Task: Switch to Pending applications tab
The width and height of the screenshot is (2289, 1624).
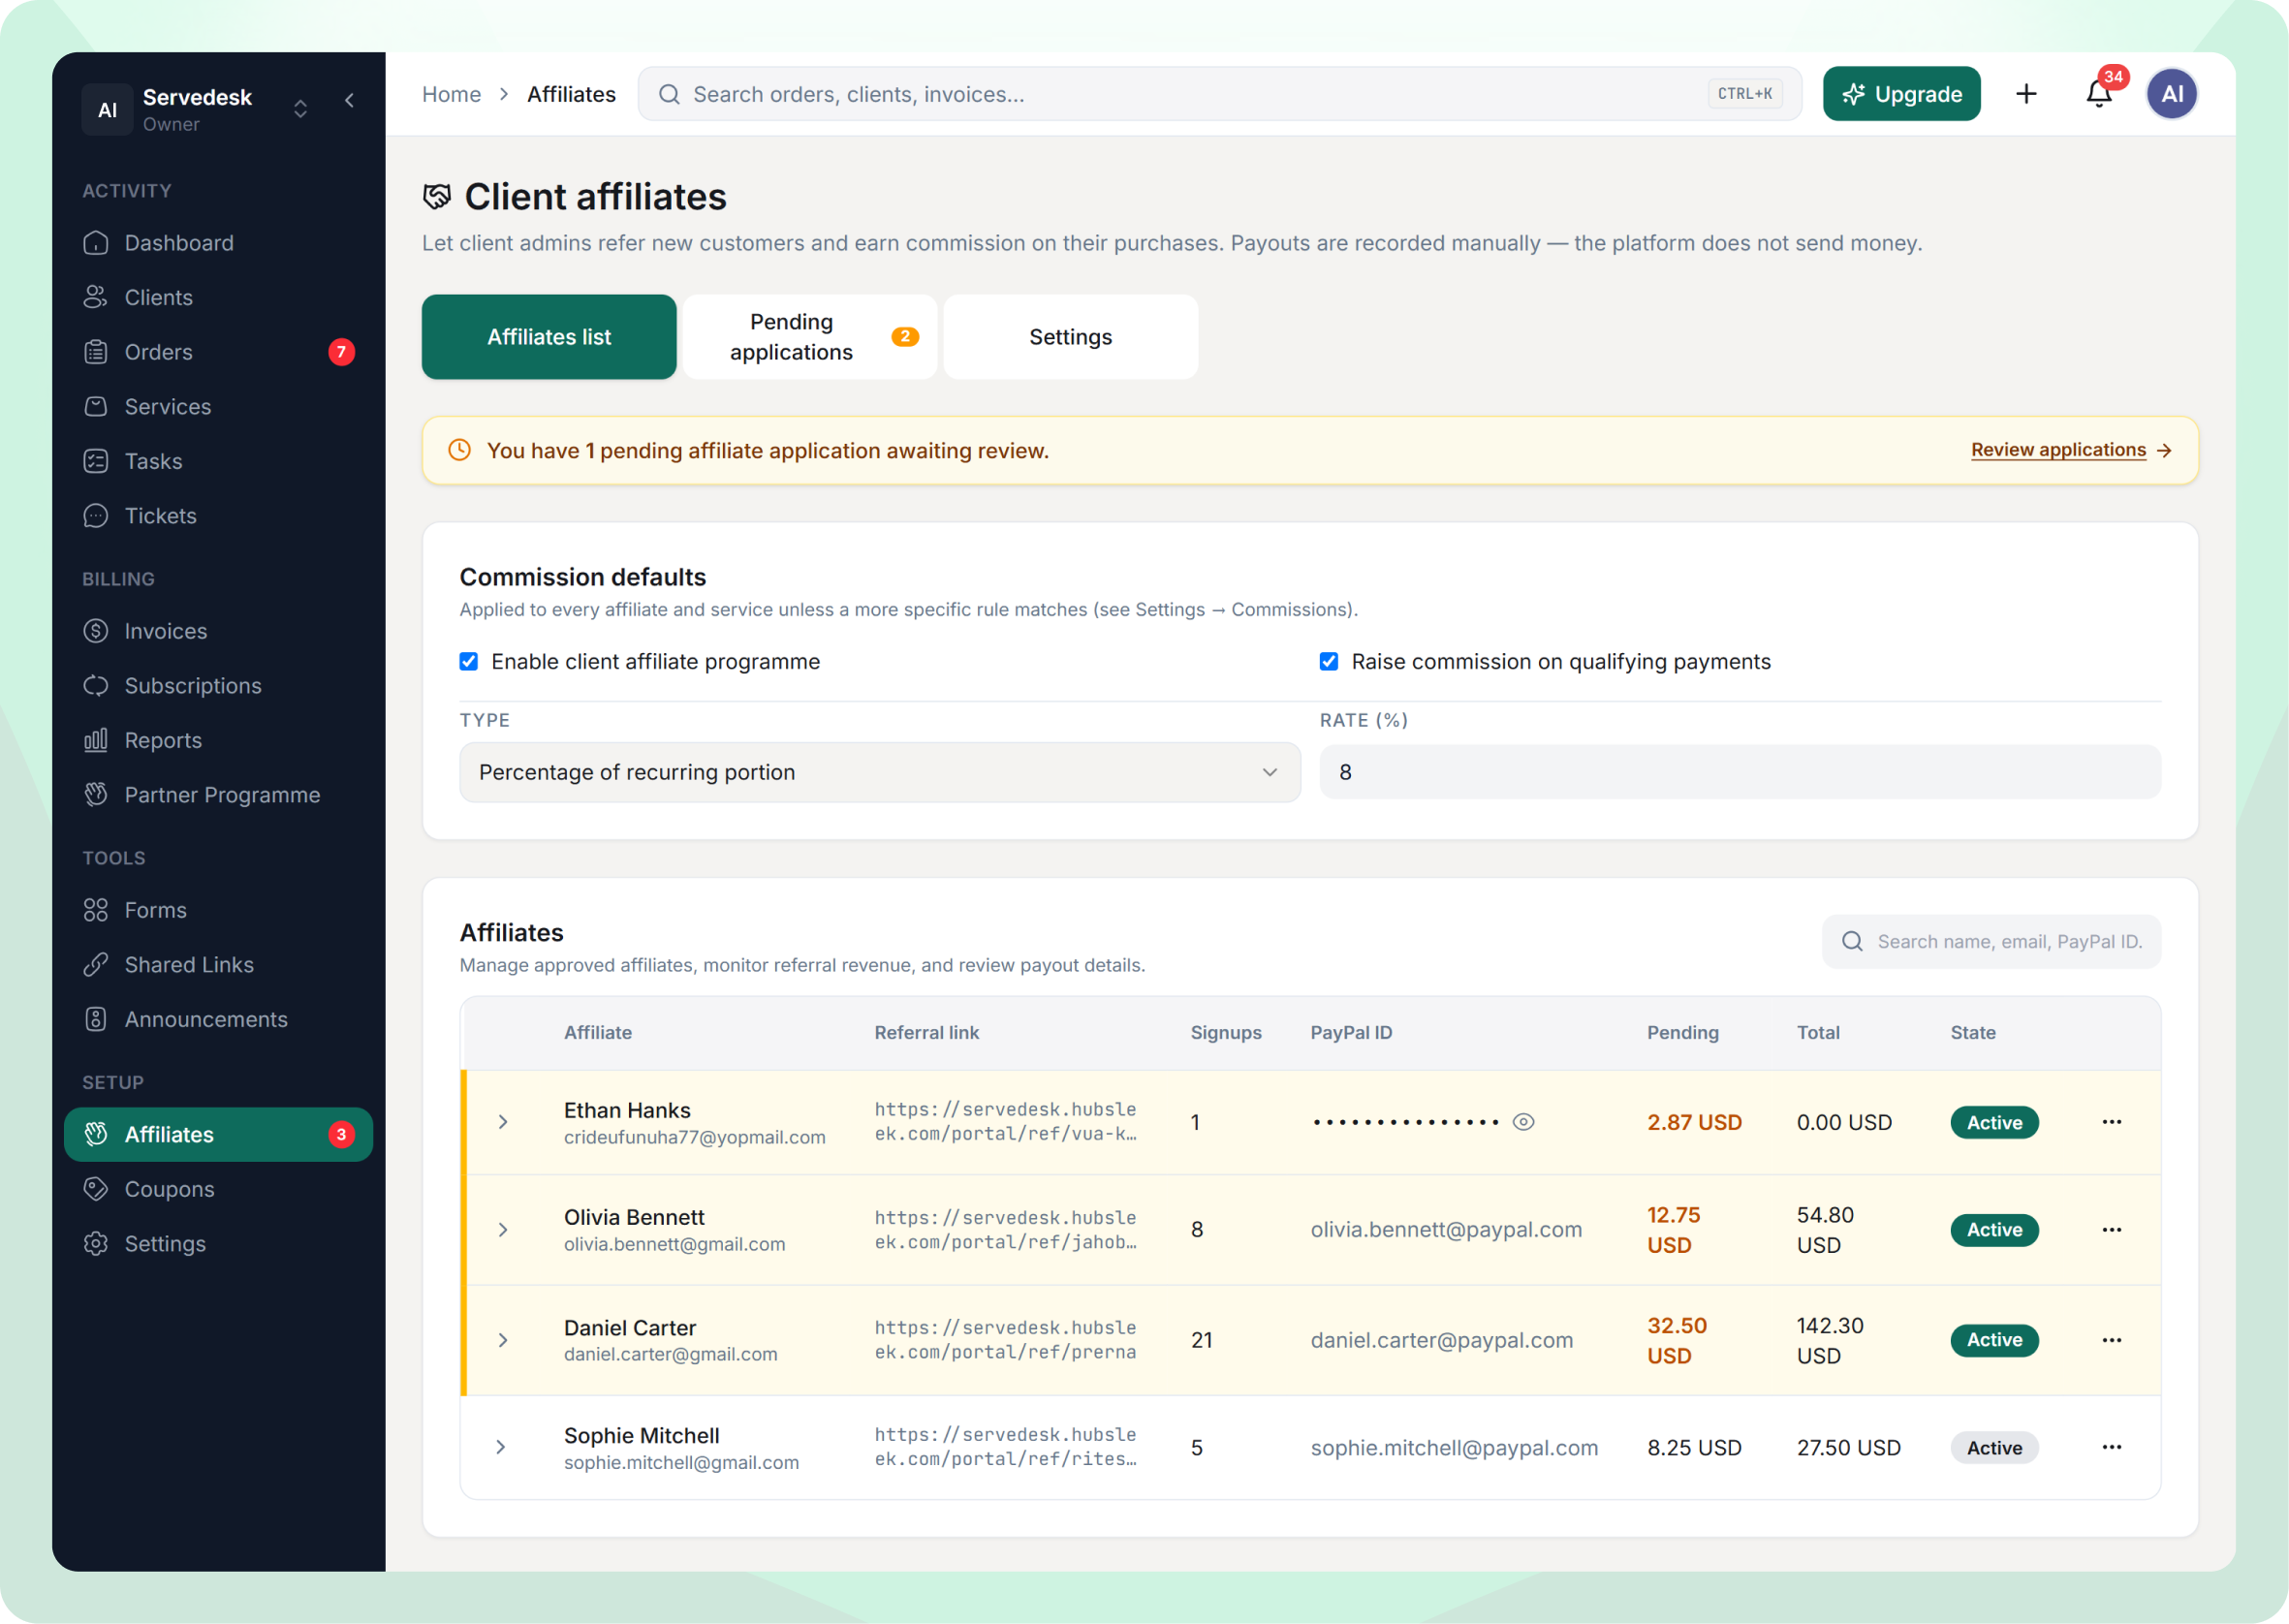Action: point(810,337)
